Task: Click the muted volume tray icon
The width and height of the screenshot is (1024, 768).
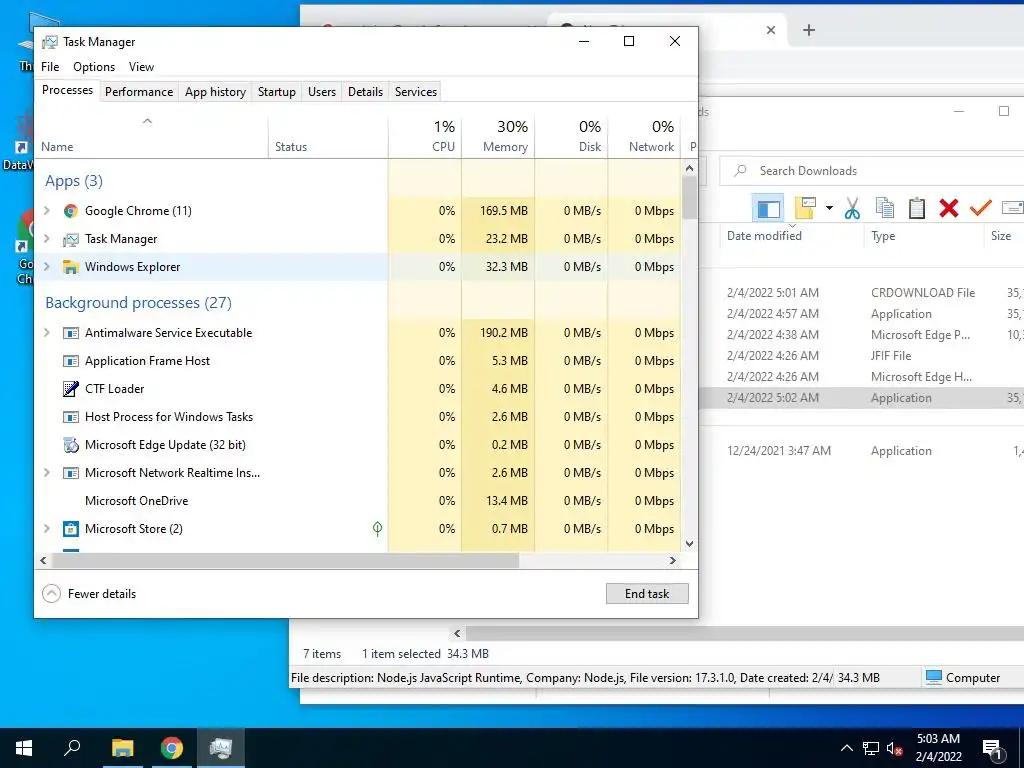Action: click(894, 748)
